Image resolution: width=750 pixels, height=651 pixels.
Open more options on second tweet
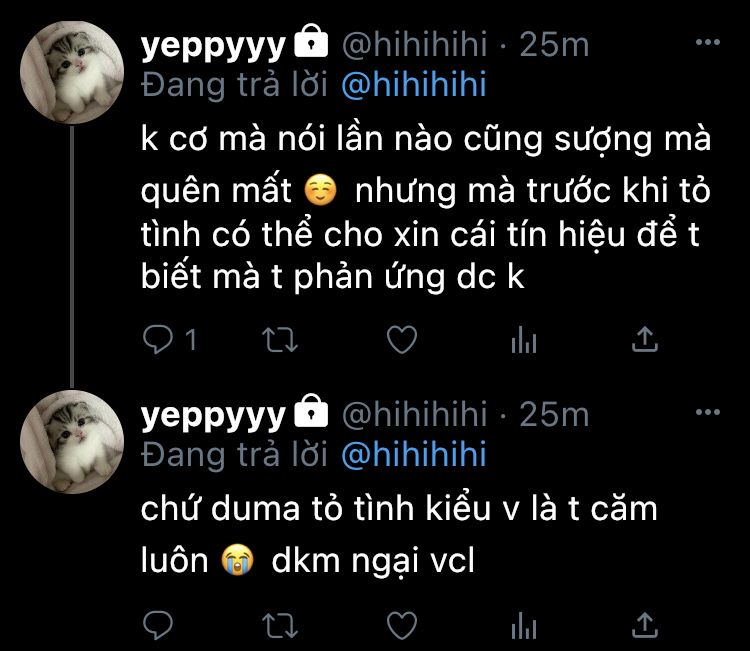point(708,412)
